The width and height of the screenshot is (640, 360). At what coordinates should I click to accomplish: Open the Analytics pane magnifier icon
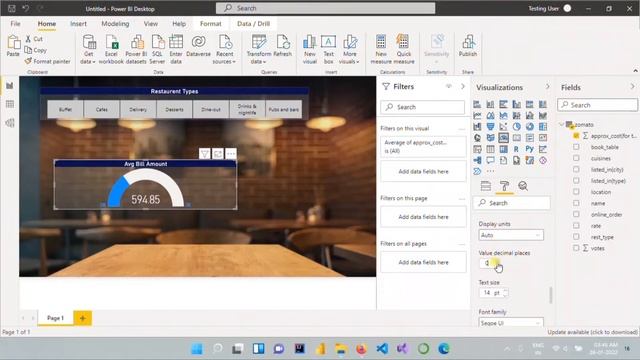(523, 186)
